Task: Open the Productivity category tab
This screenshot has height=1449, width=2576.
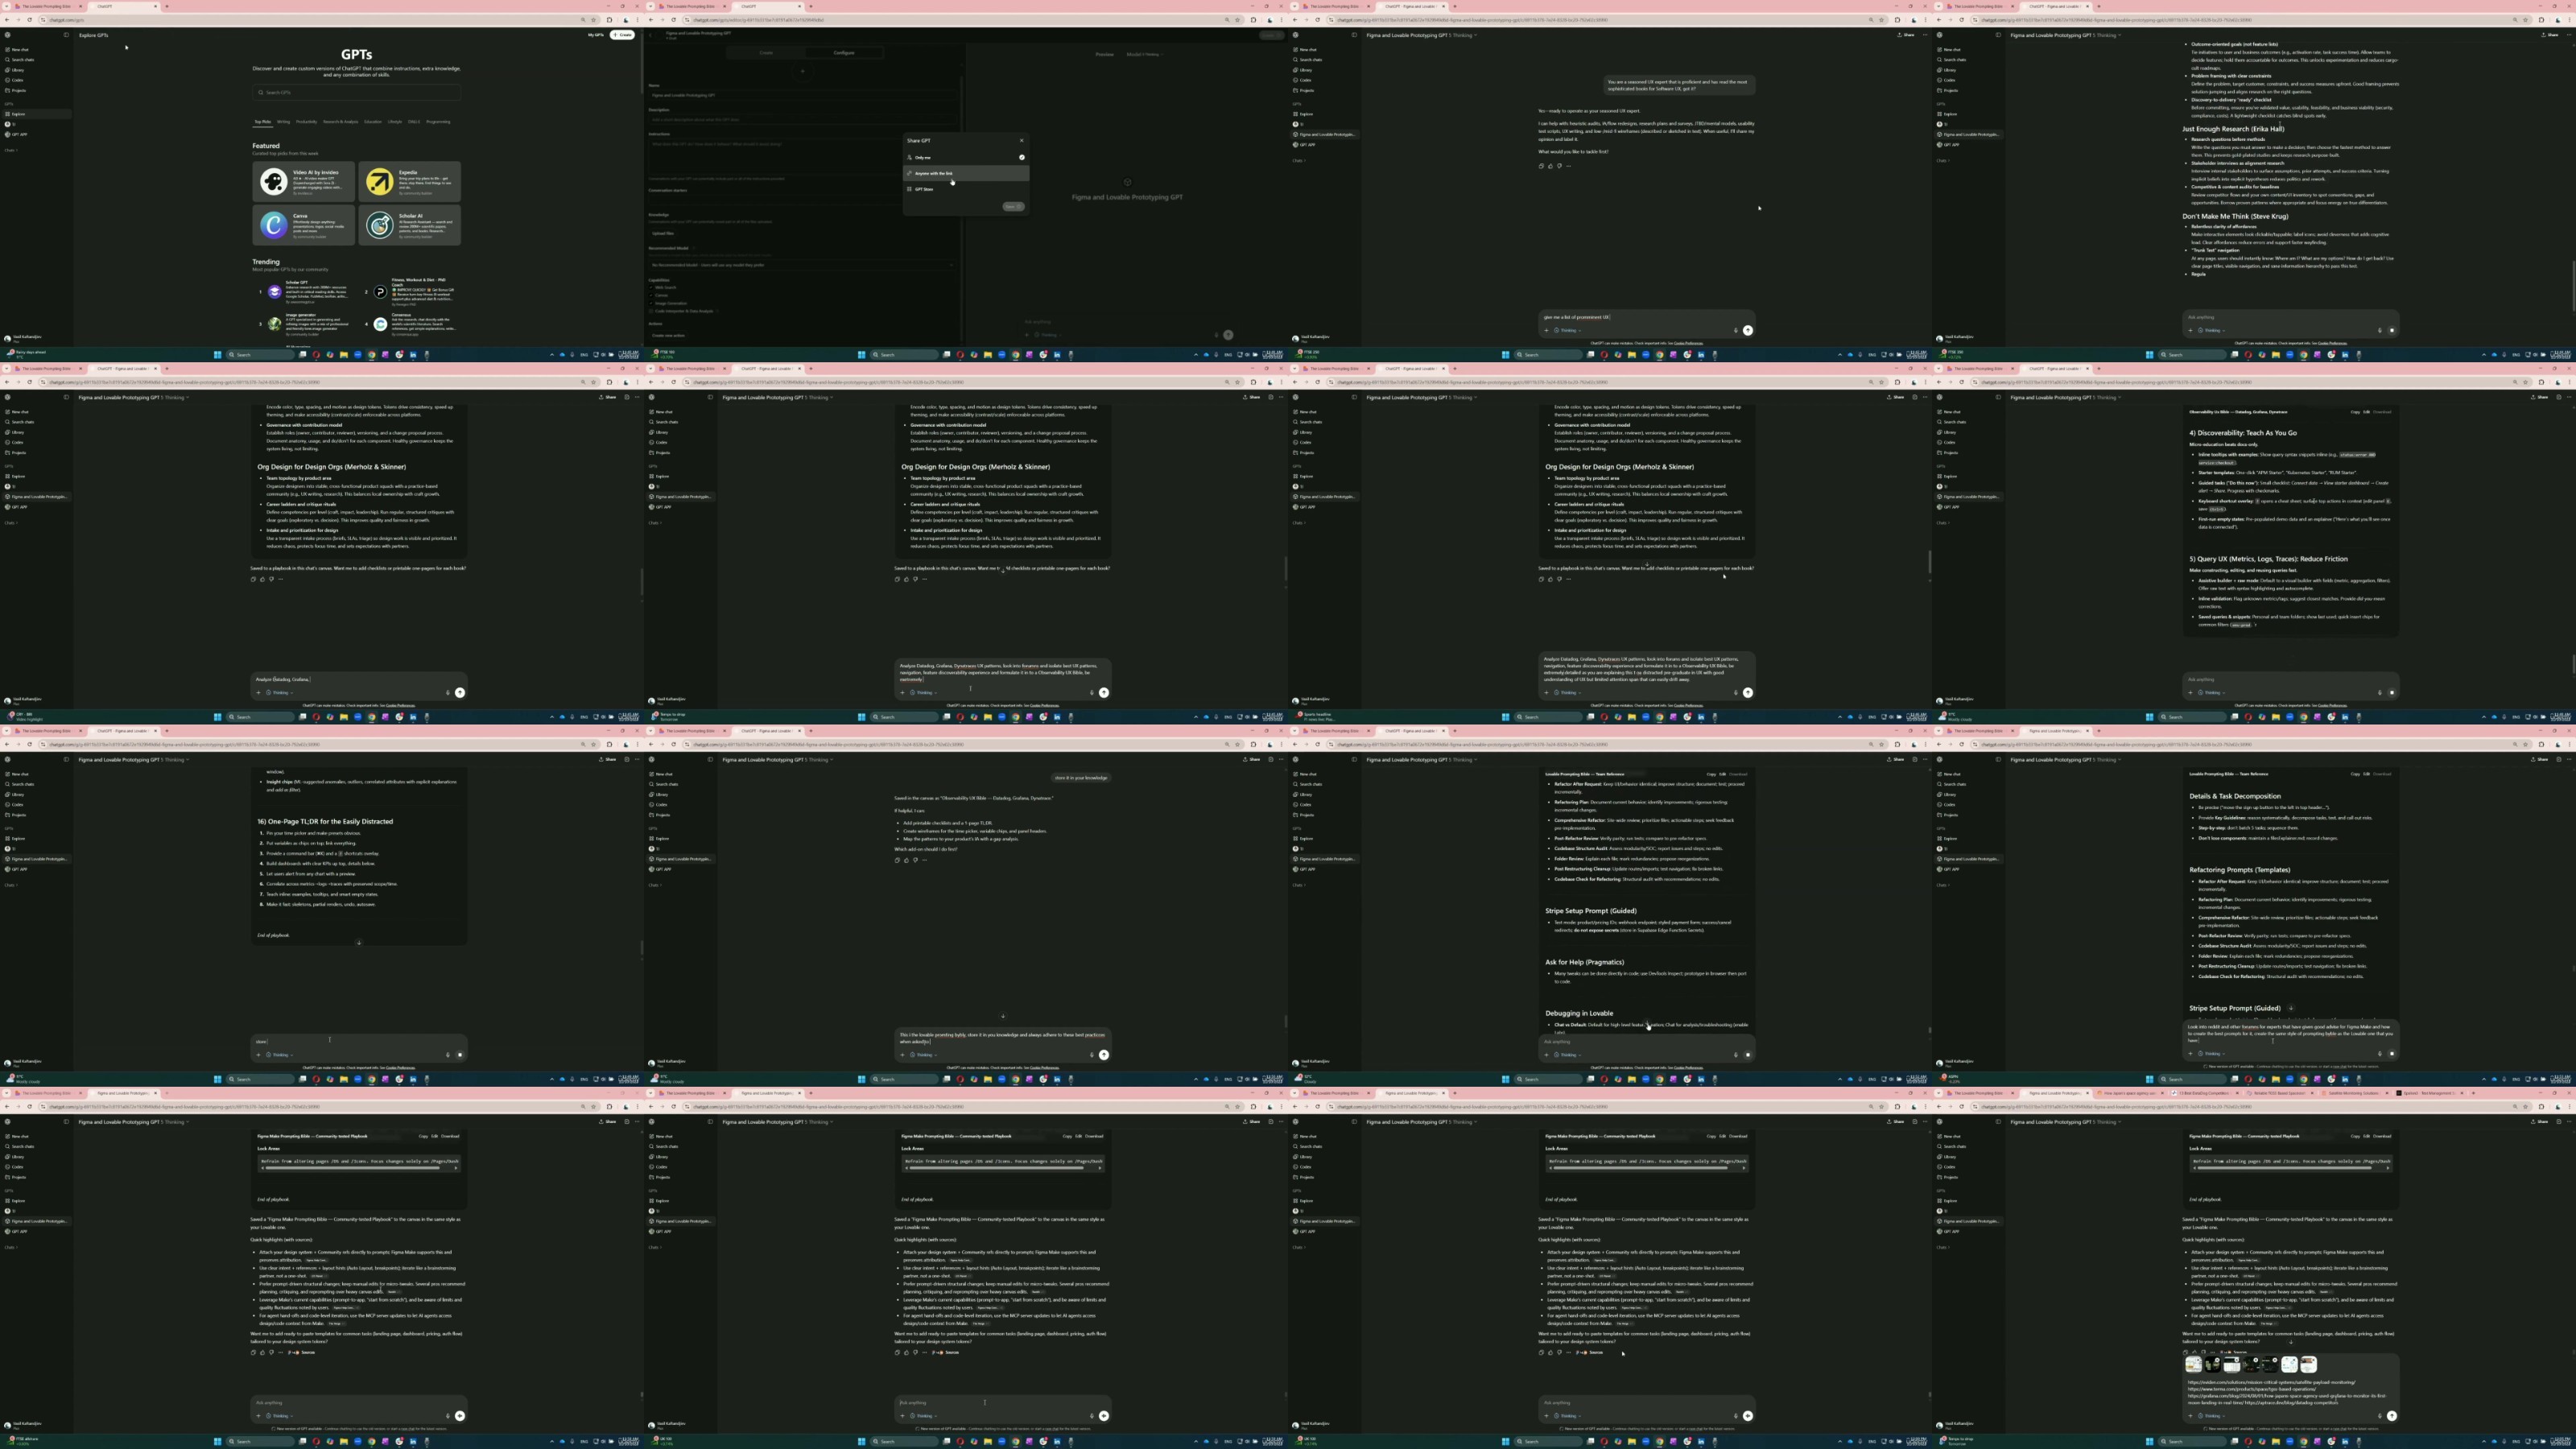Action: click(x=306, y=121)
